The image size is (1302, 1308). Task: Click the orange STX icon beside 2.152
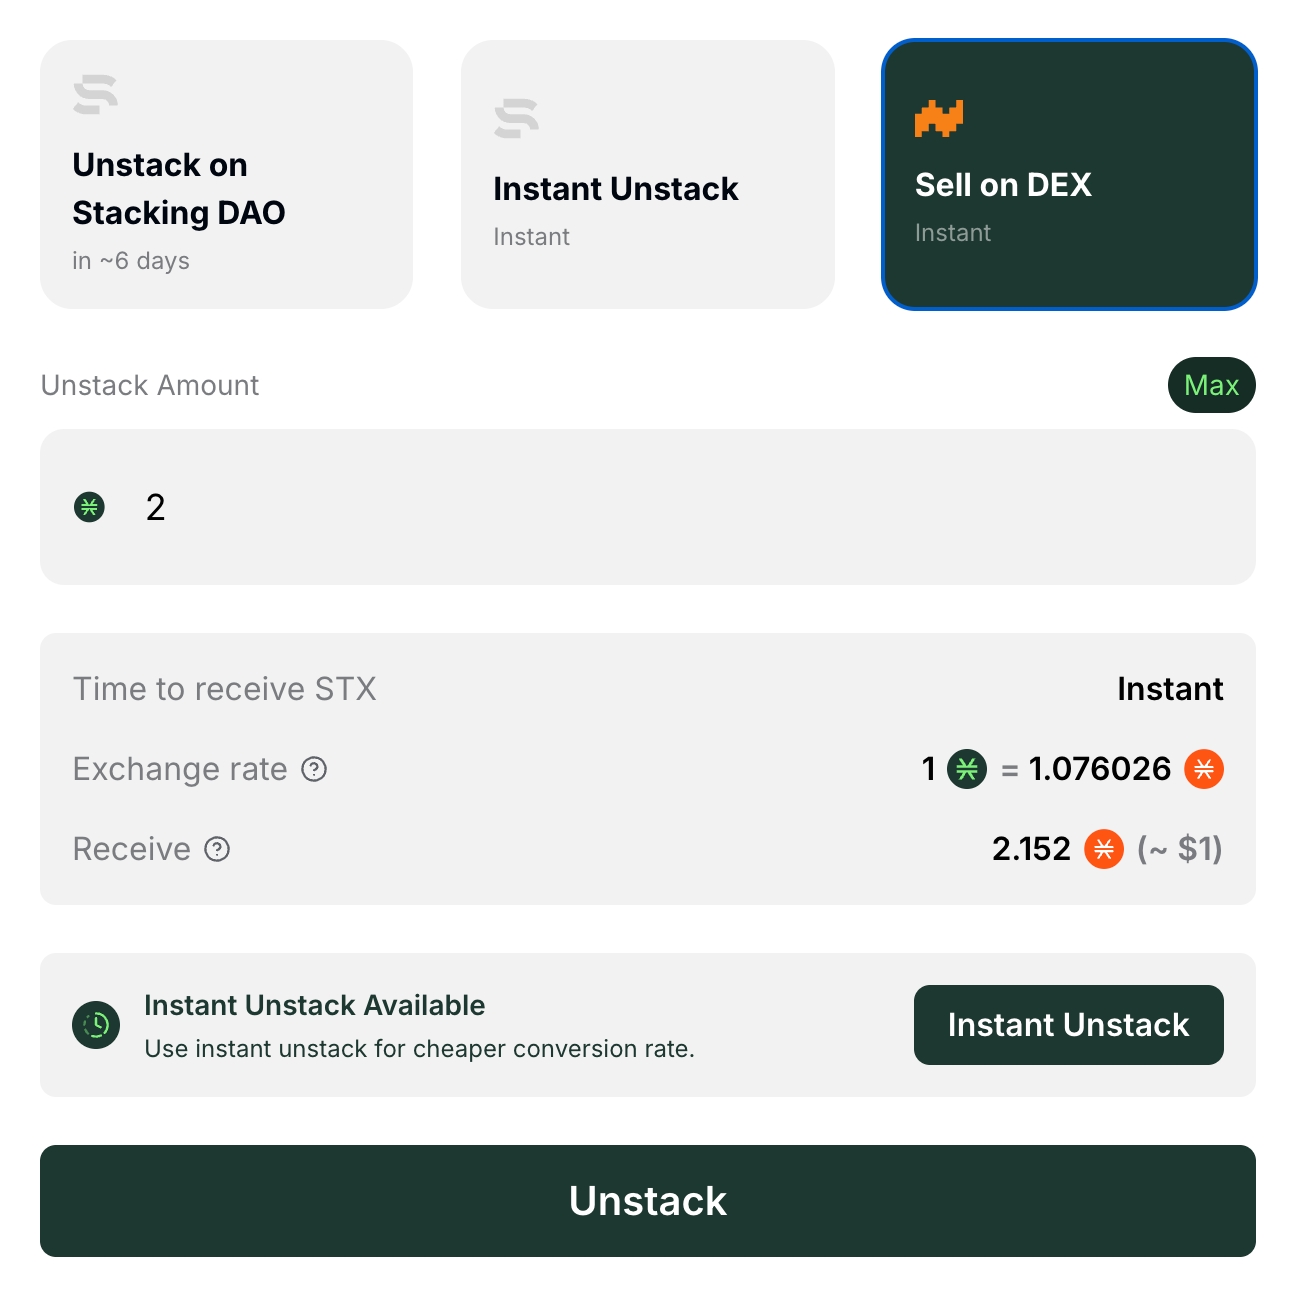click(1104, 849)
